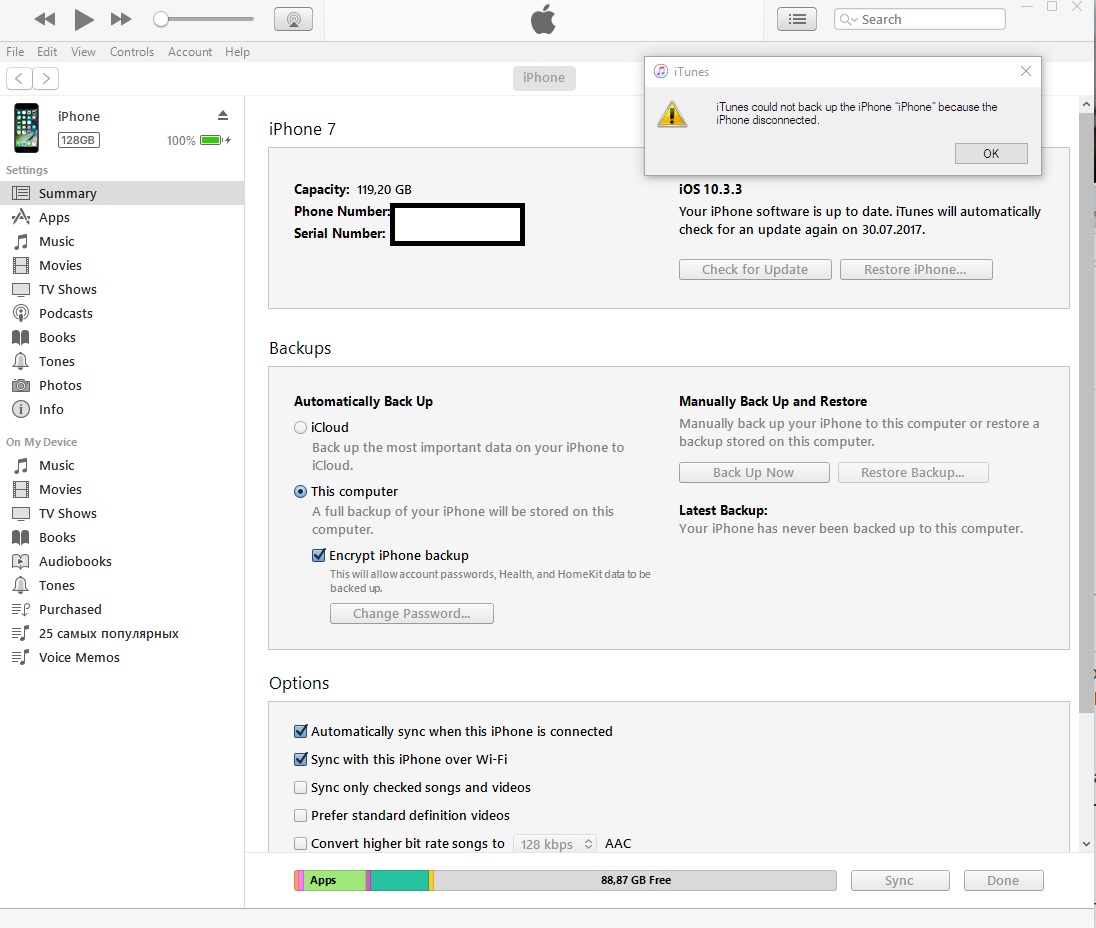Open Movies in Settings sidebar
1096x928 pixels.
pos(122,266)
